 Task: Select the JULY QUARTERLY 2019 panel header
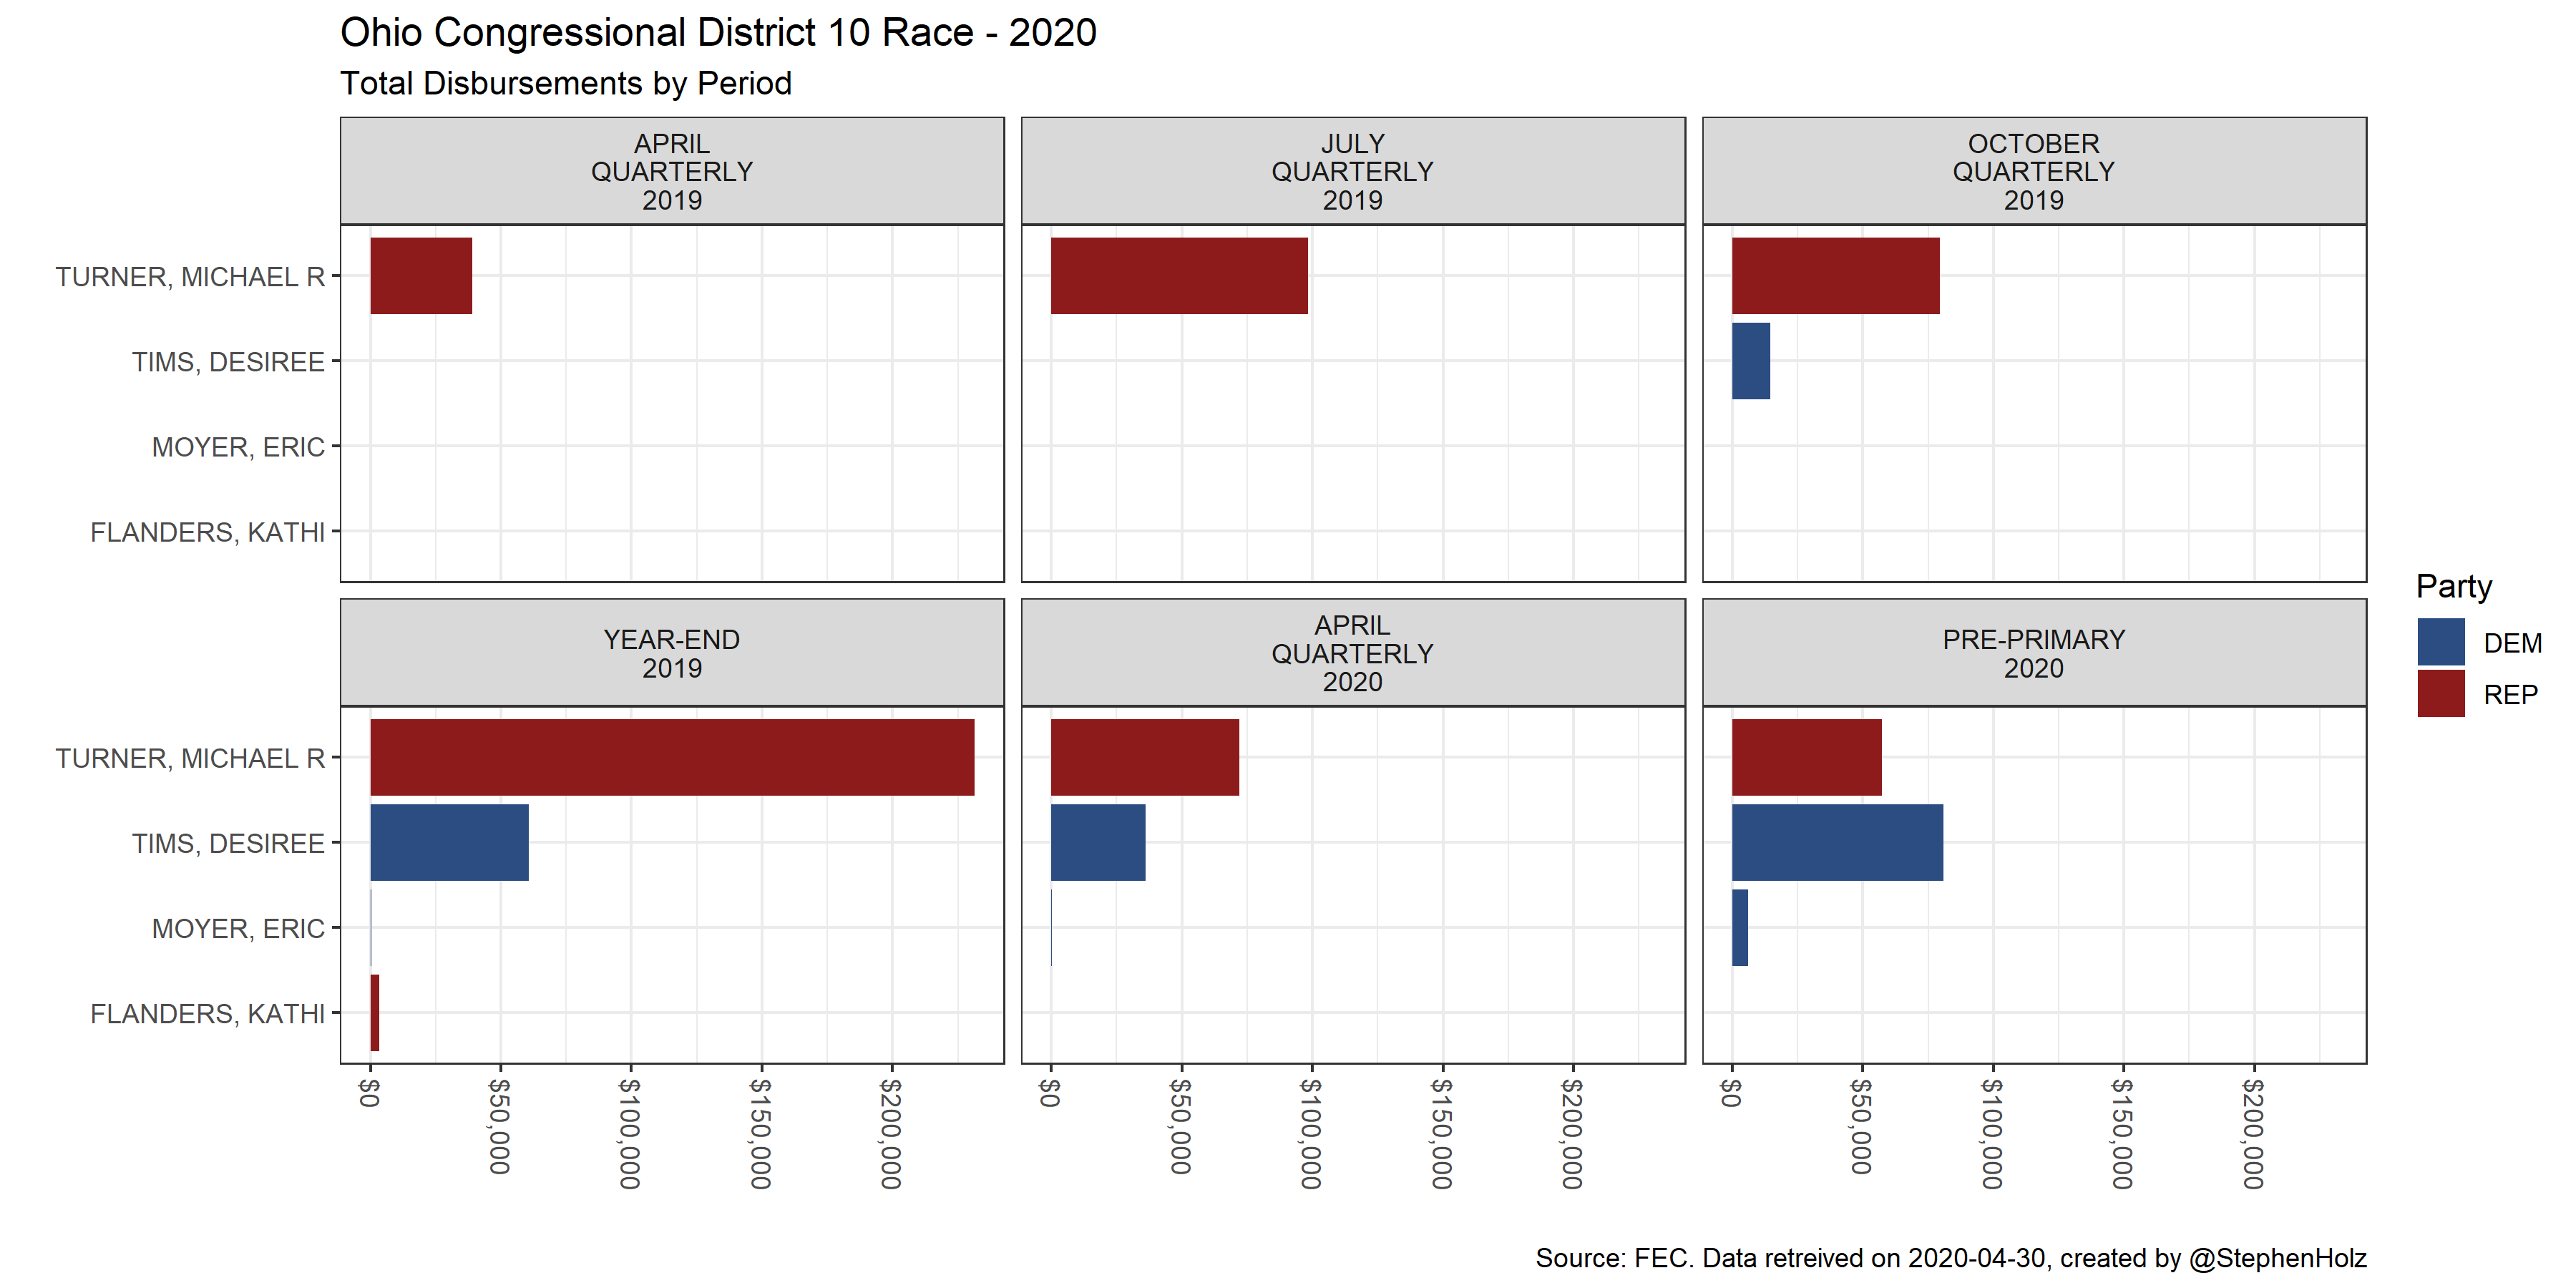[1352, 171]
